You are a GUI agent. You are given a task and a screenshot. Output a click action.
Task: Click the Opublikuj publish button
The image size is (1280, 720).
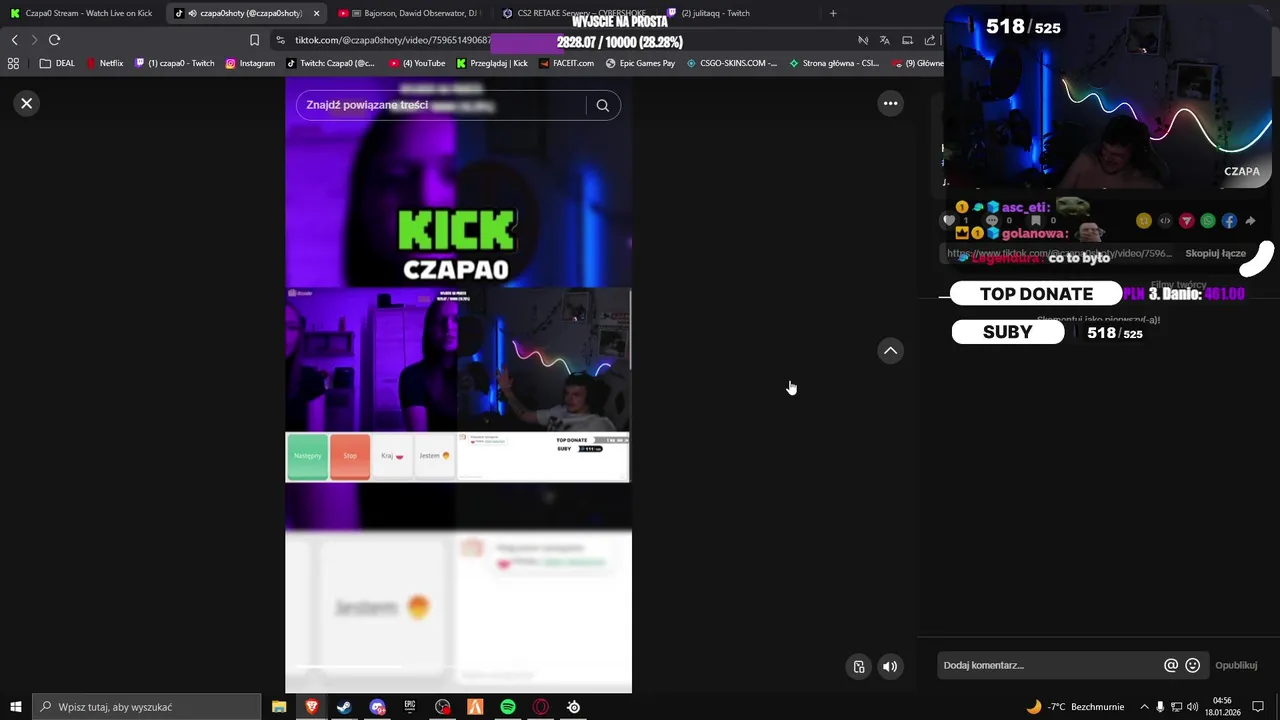pyautogui.click(x=1236, y=665)
